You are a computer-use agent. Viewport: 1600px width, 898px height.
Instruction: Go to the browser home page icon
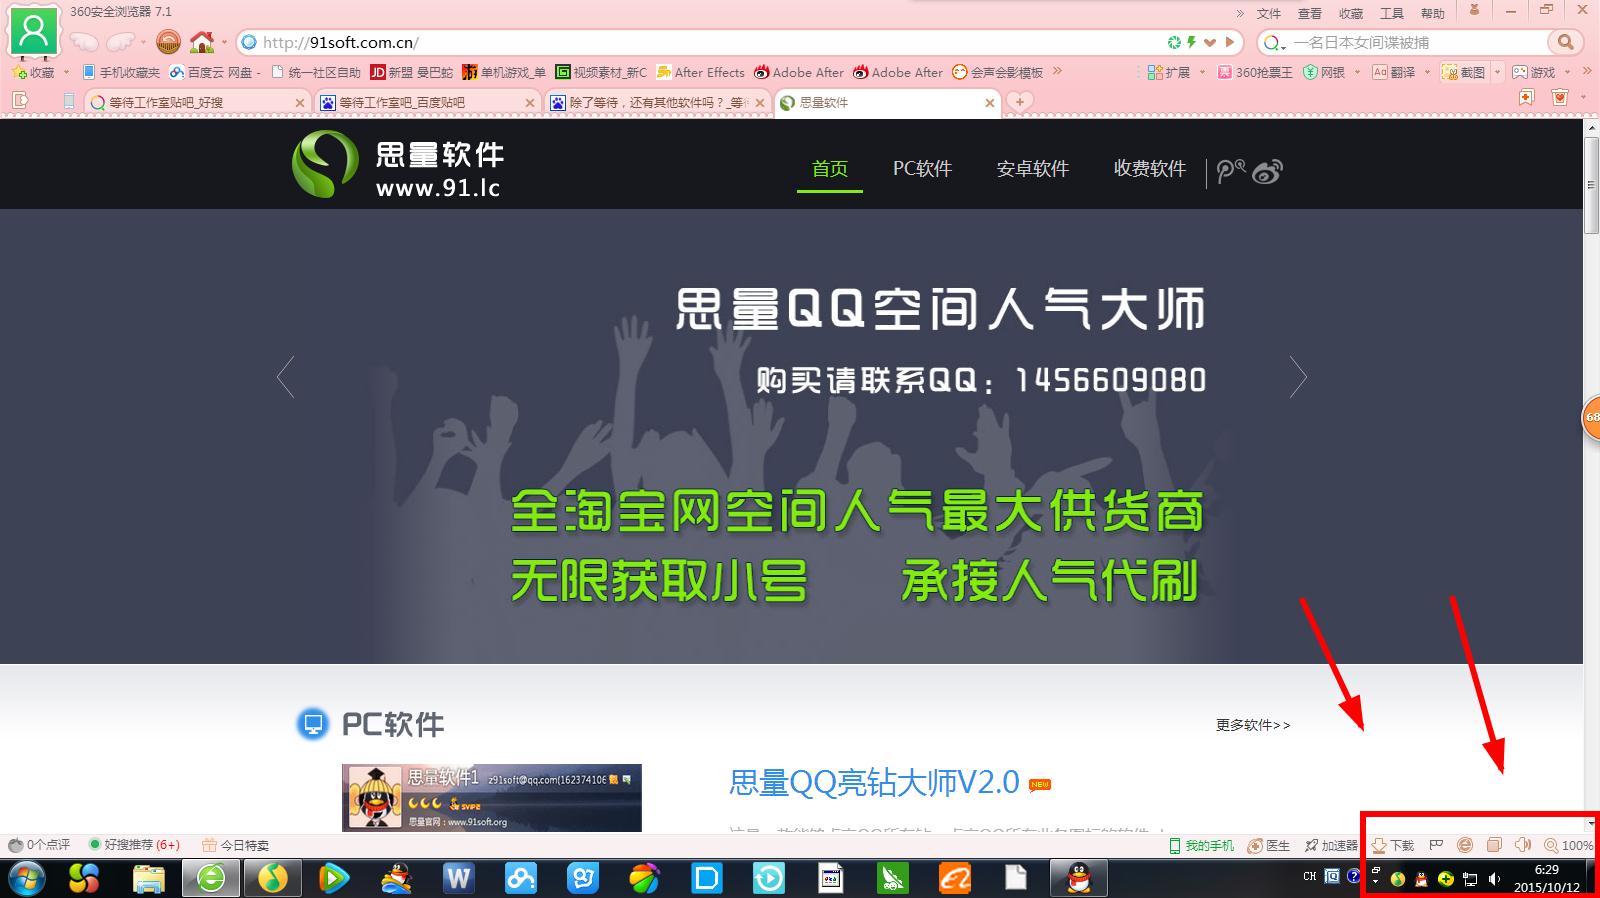pos(202,42)
